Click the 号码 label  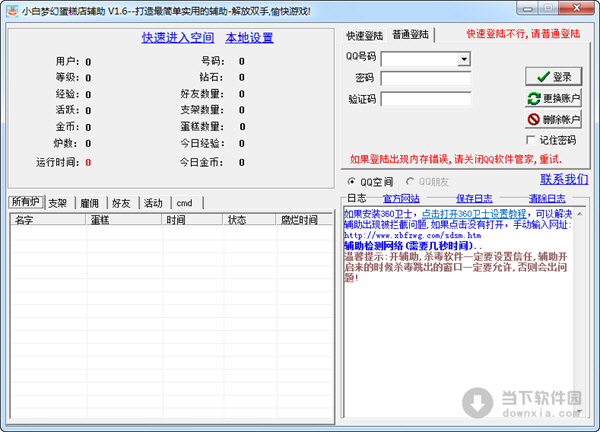click(x=213, y=61)
